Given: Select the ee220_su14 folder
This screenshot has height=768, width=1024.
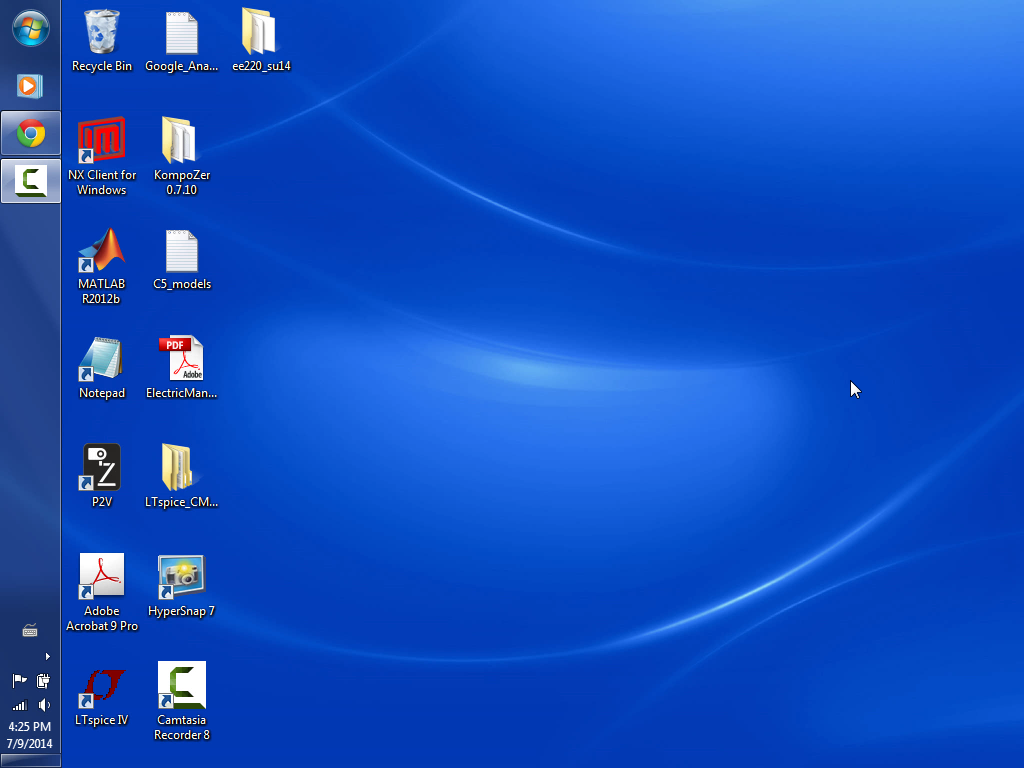Looking at the screenshot, I should click(261, 33).
